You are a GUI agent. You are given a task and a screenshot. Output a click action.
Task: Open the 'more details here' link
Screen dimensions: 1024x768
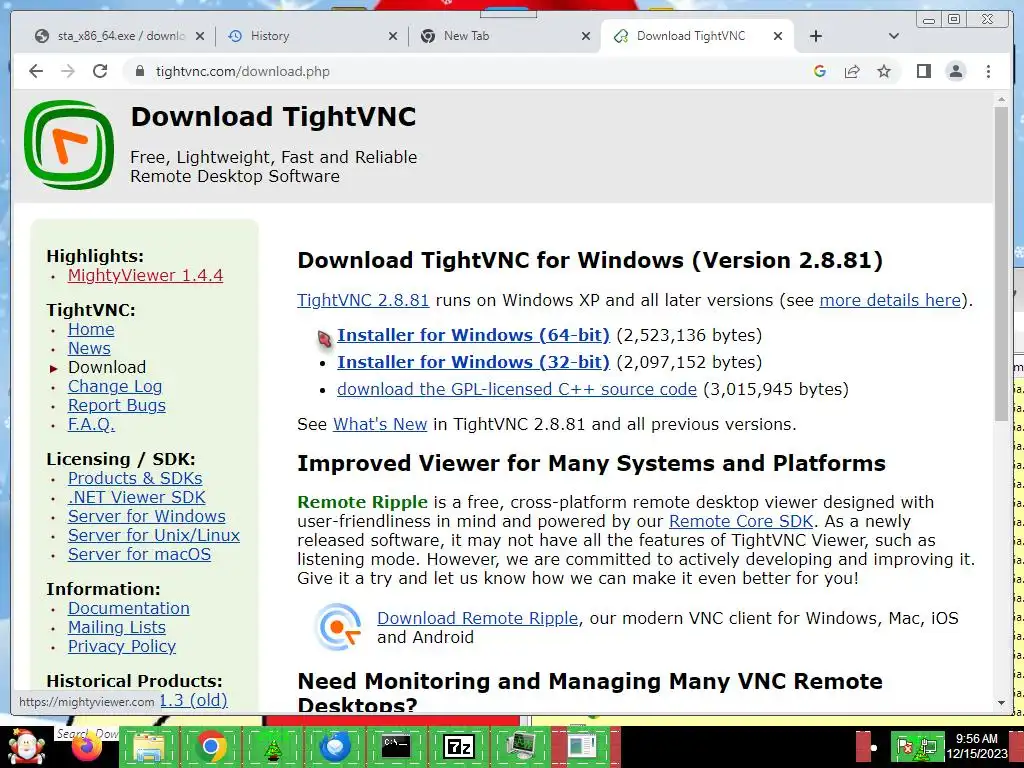click(x=890, y=300)
